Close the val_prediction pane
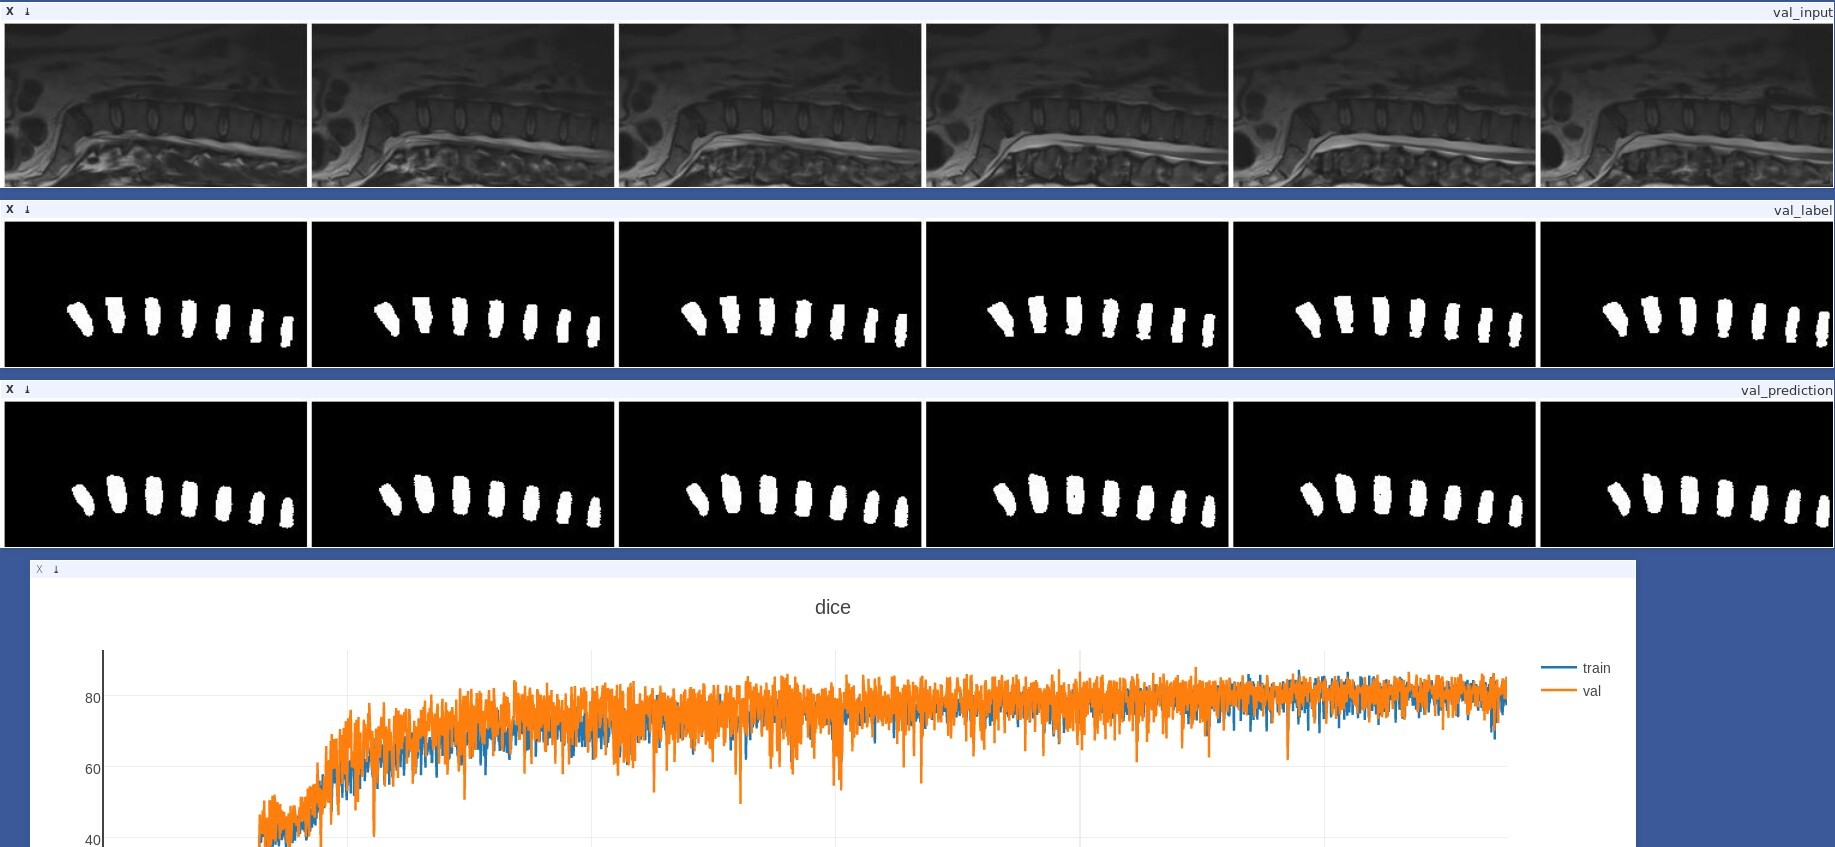This screenshot has width=1835, height=847. click(10, 389)
